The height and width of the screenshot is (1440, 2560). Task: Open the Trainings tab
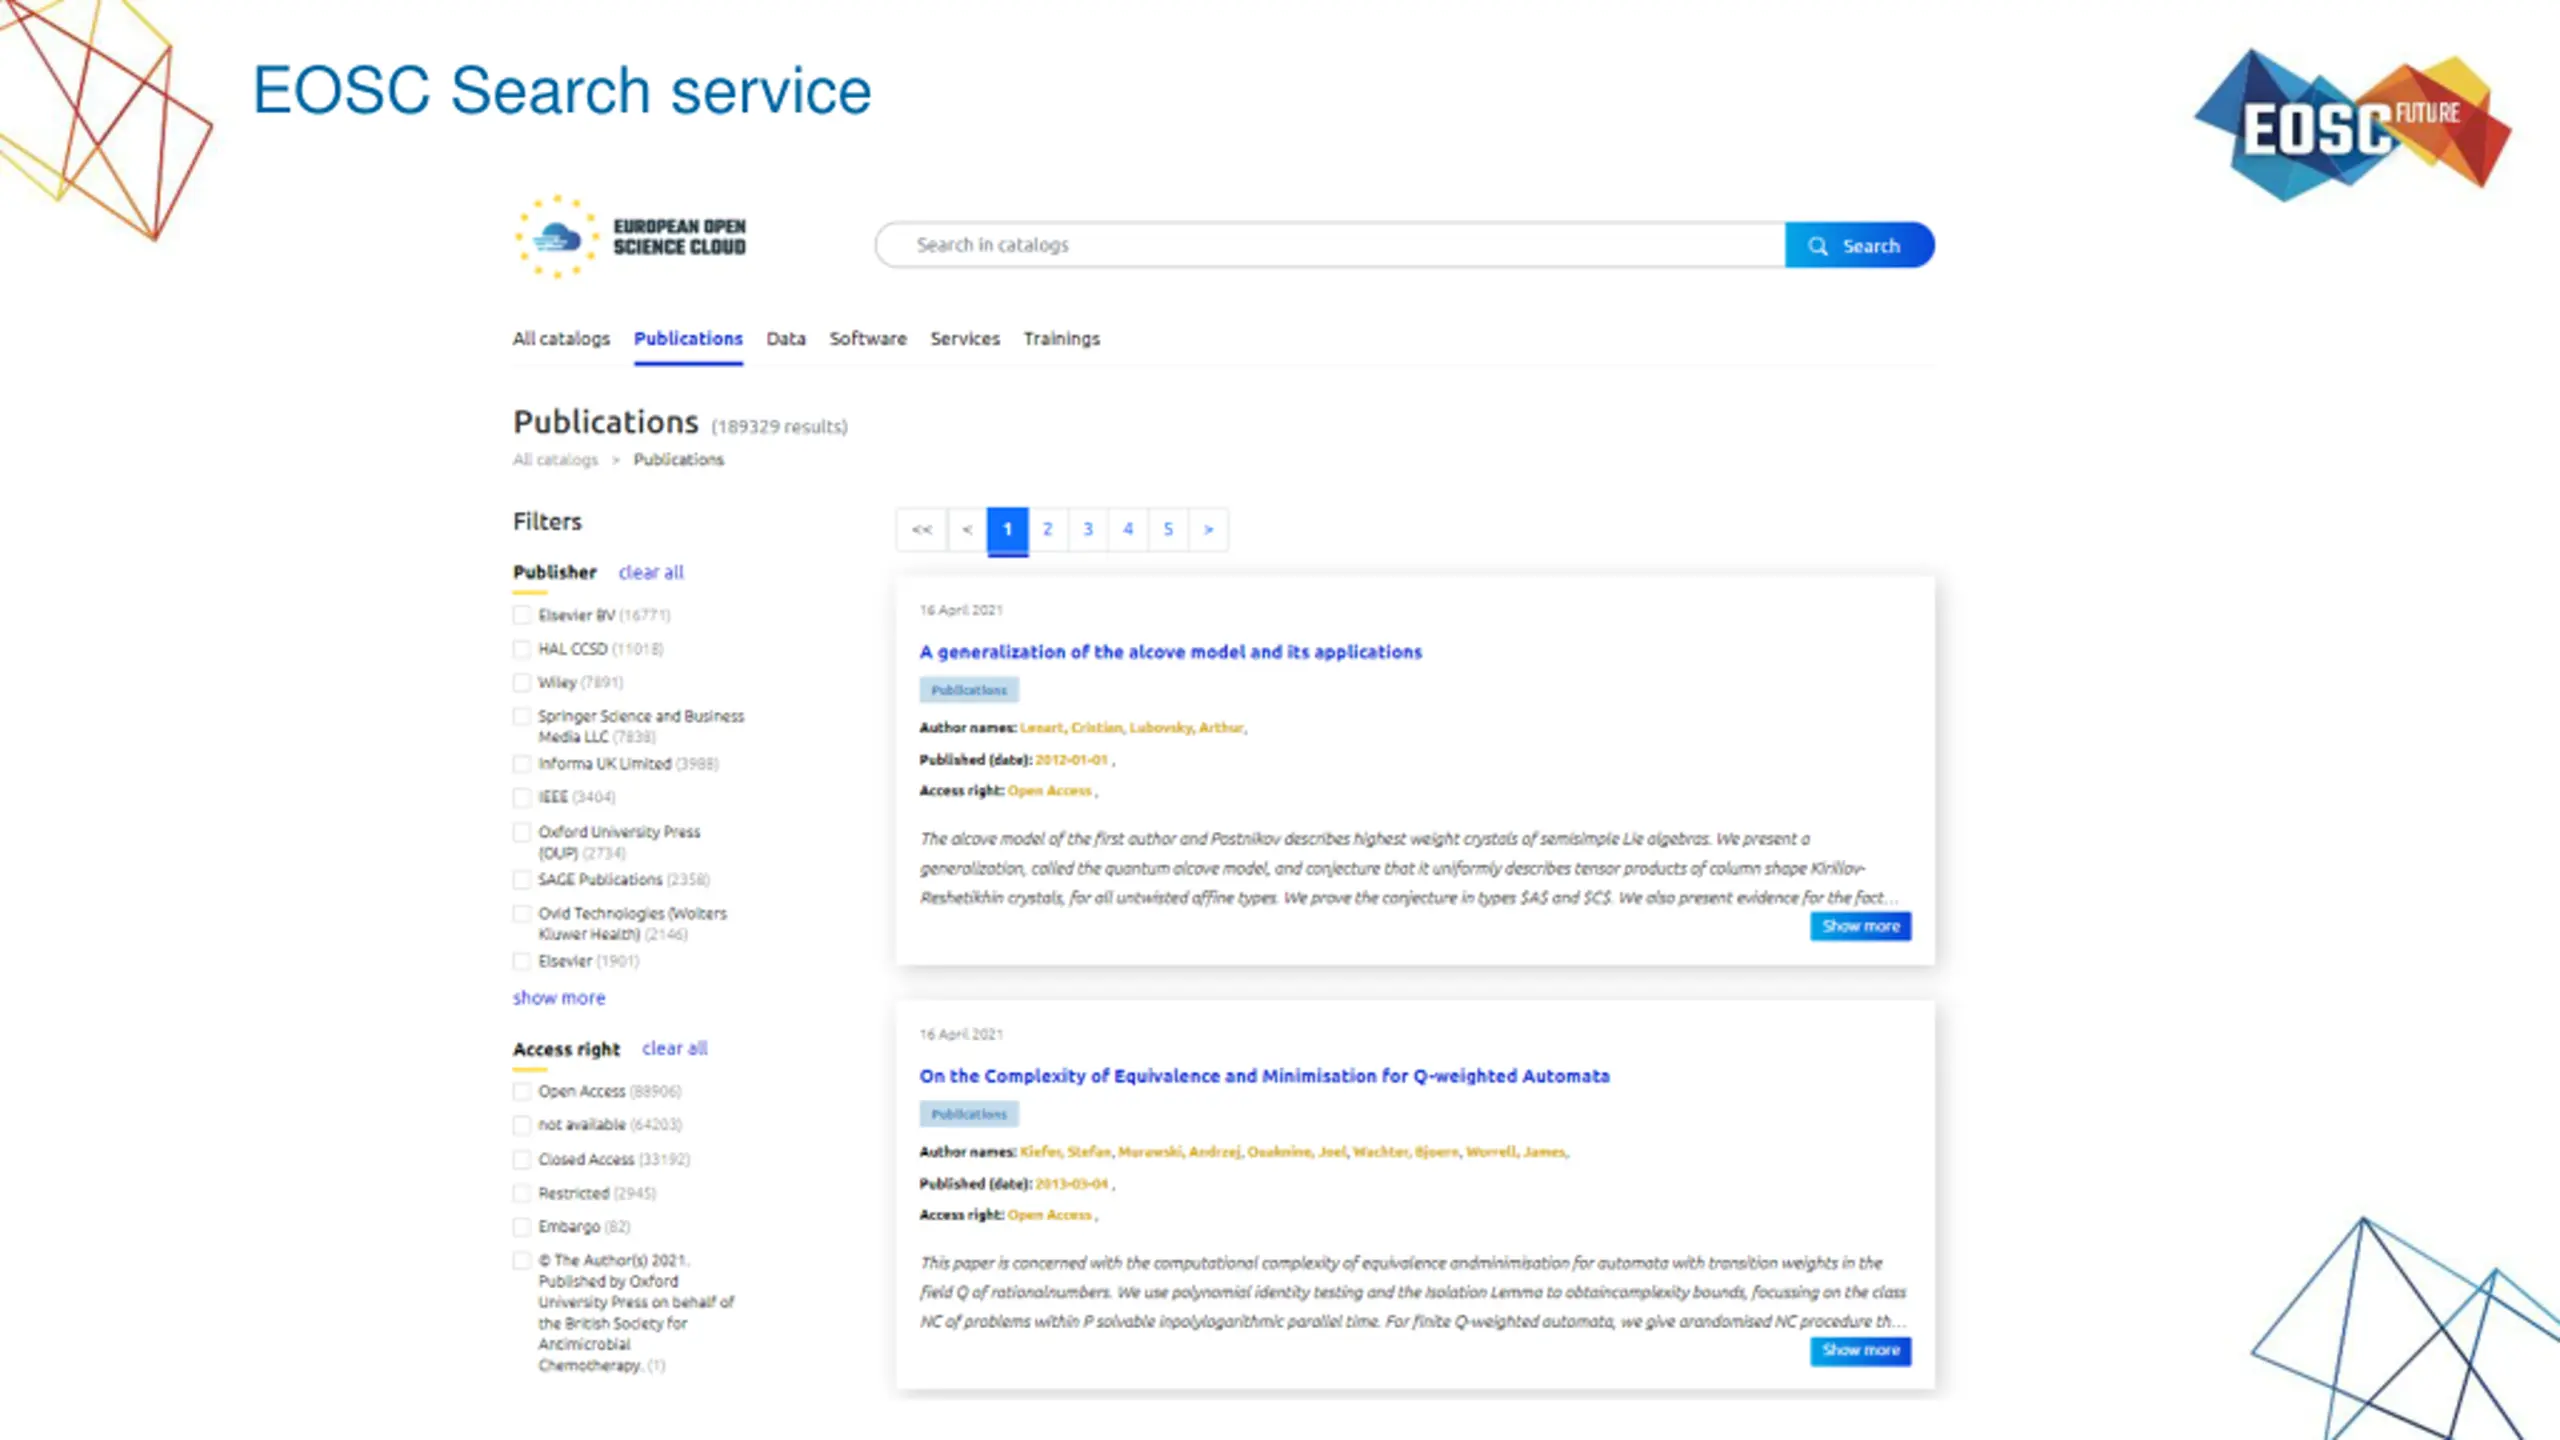click(1061, 339)
